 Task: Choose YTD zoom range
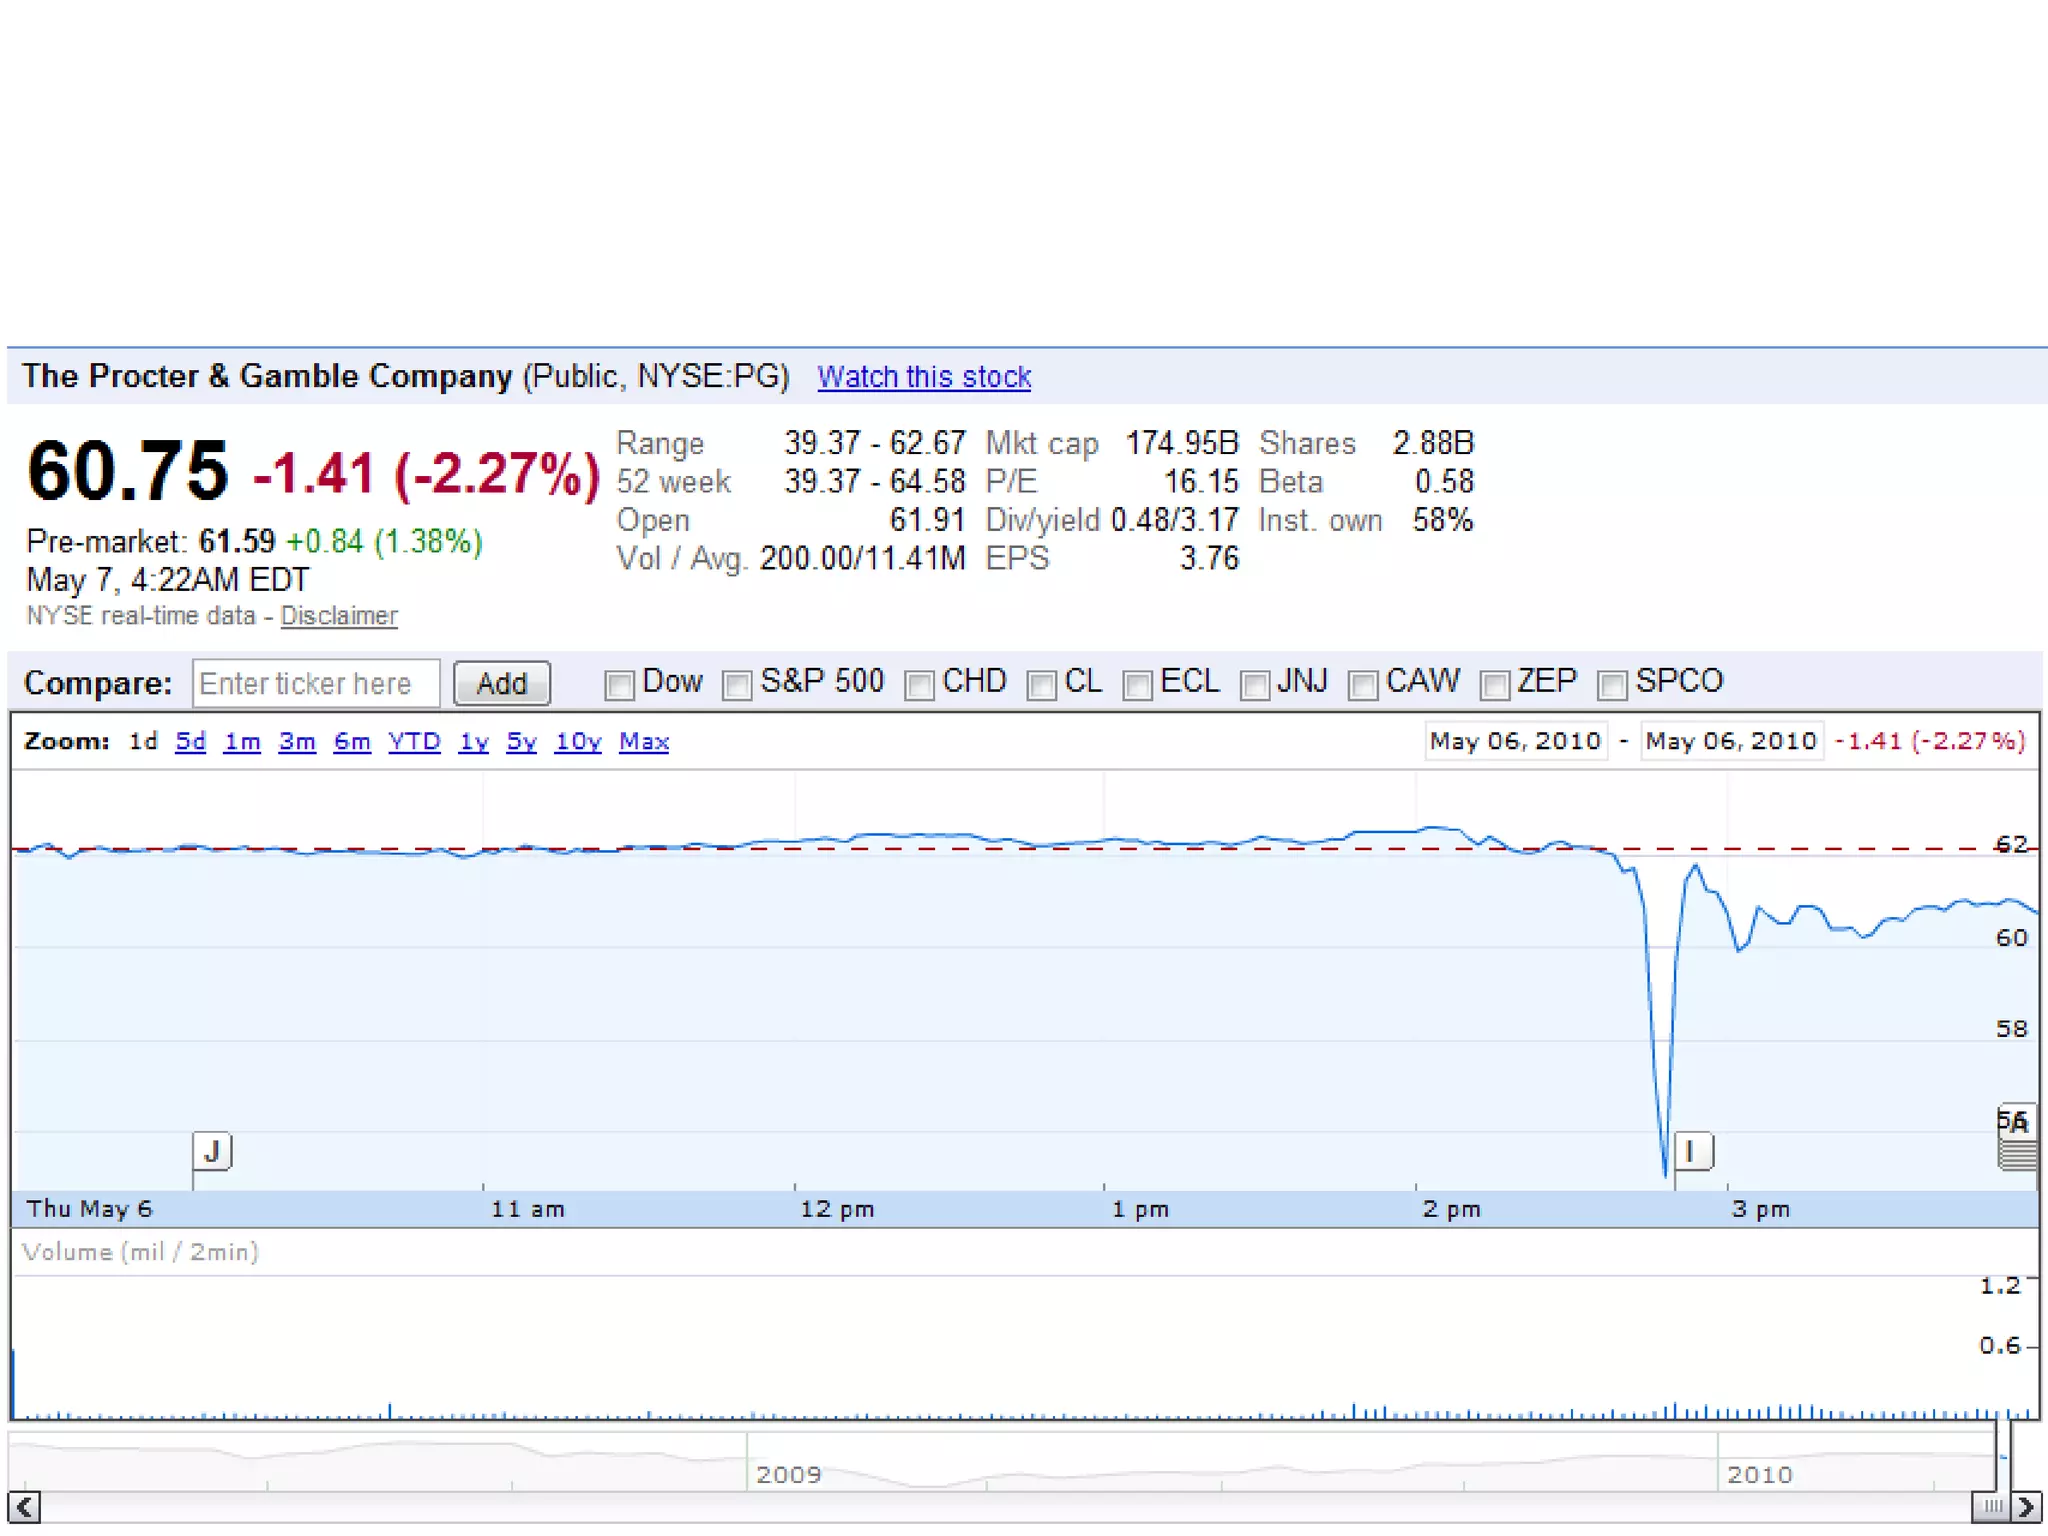click(414, 741)
